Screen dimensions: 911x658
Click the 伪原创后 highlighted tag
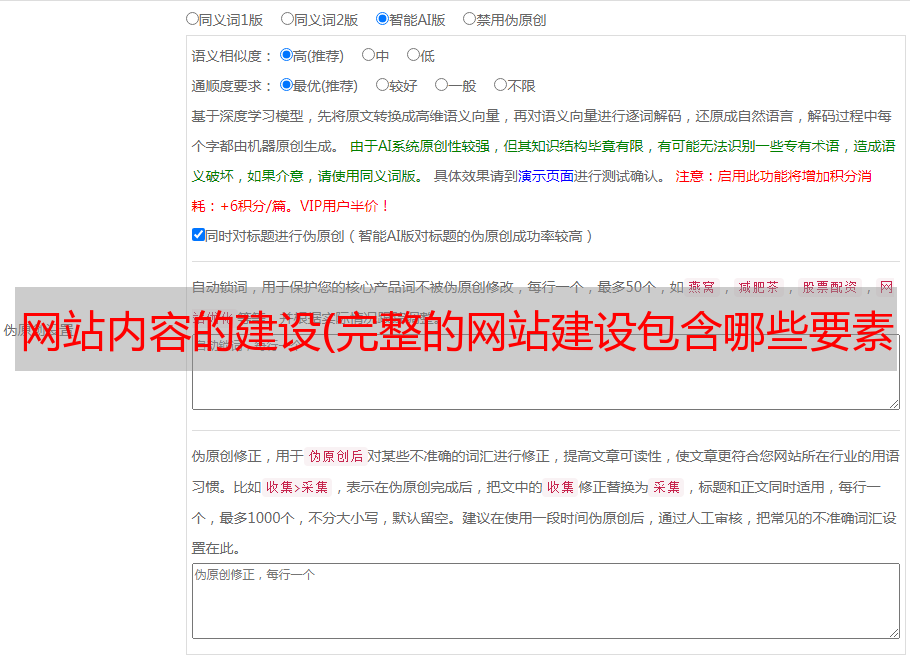(336, 456)
